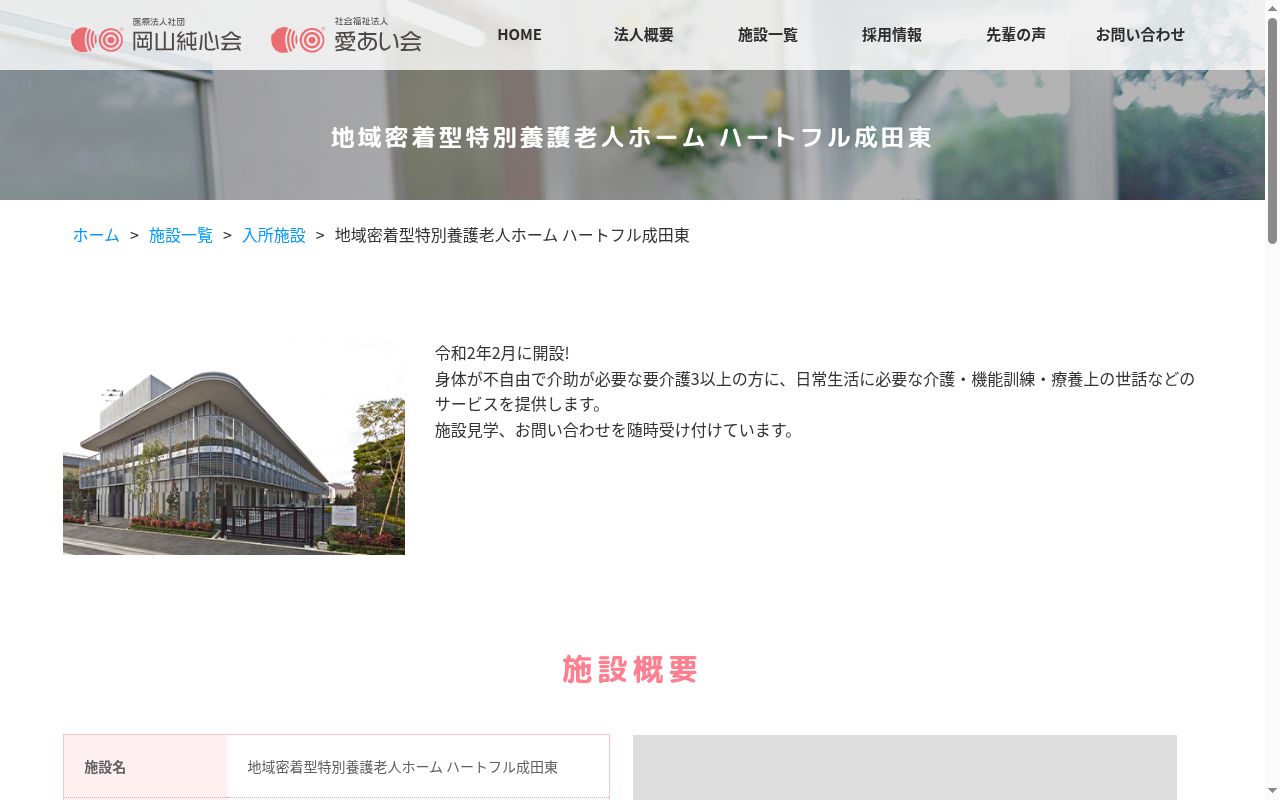1280x800 pixels.
Task: Click current breadcrumb 地域密着型特別養護老人ホーム text
Action: pos(512,235)
